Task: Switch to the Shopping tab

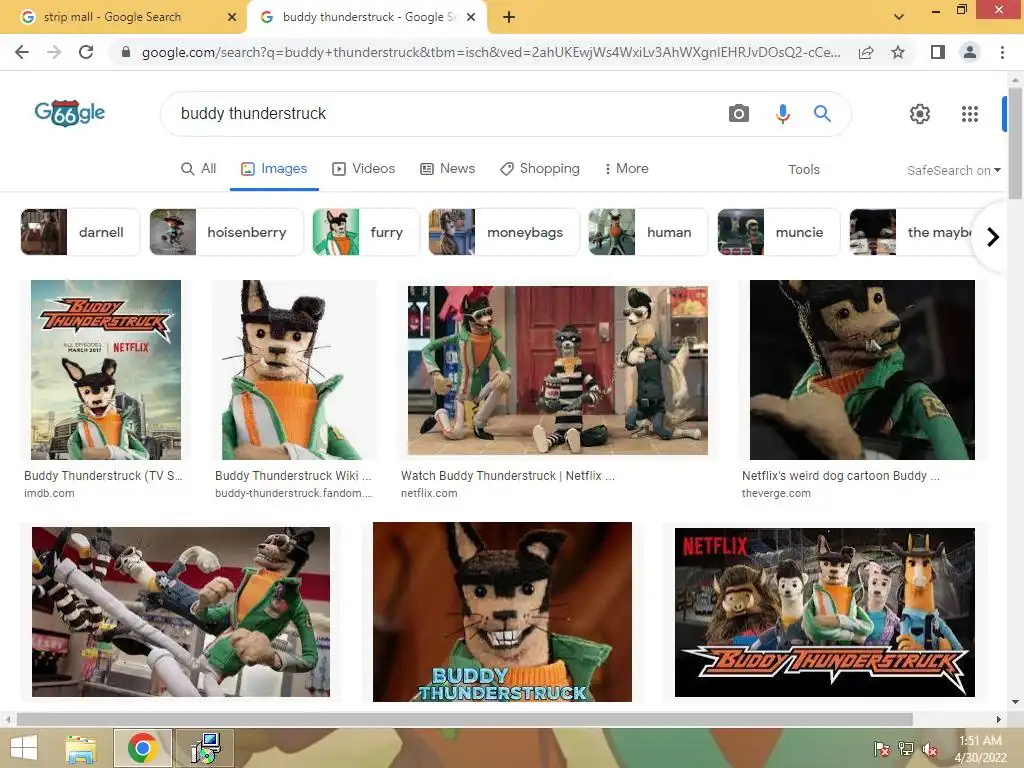Action: (540, 168)
